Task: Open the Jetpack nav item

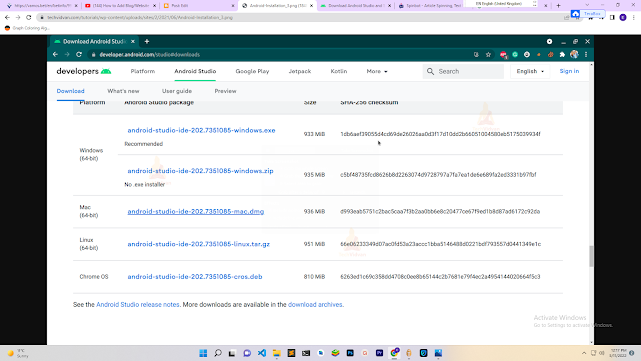Action: coord(300,71)
